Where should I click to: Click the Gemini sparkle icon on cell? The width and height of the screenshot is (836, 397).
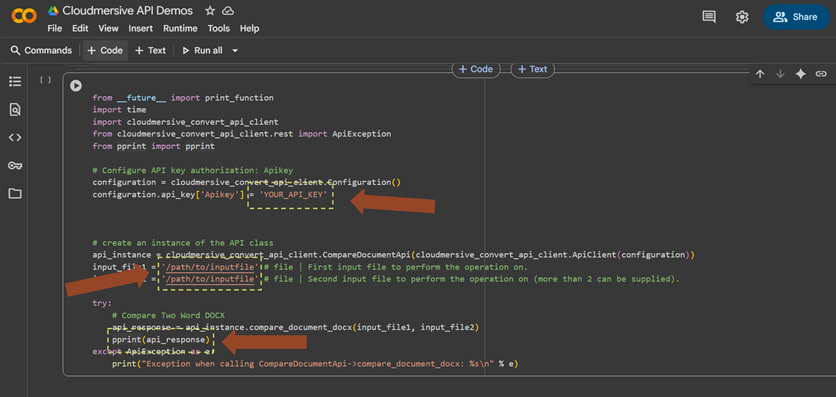(800, 75)
